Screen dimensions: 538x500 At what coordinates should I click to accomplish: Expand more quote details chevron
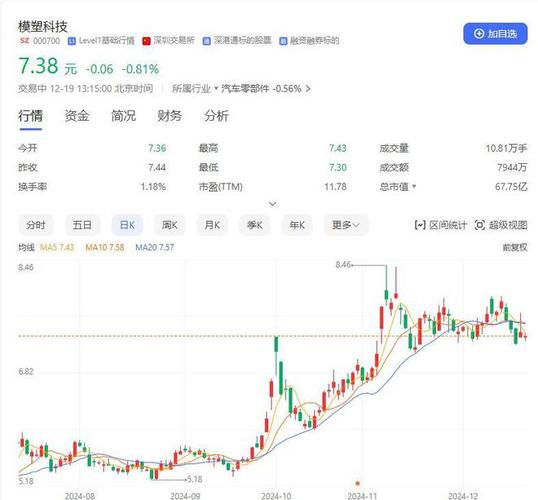coord(273,204)
